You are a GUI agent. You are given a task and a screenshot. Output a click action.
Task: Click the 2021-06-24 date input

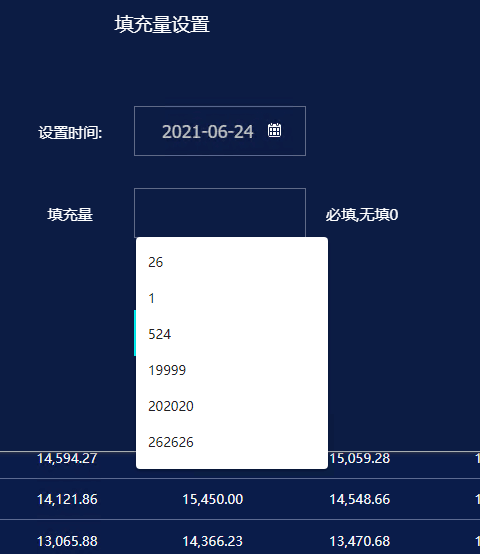point(220,131)
